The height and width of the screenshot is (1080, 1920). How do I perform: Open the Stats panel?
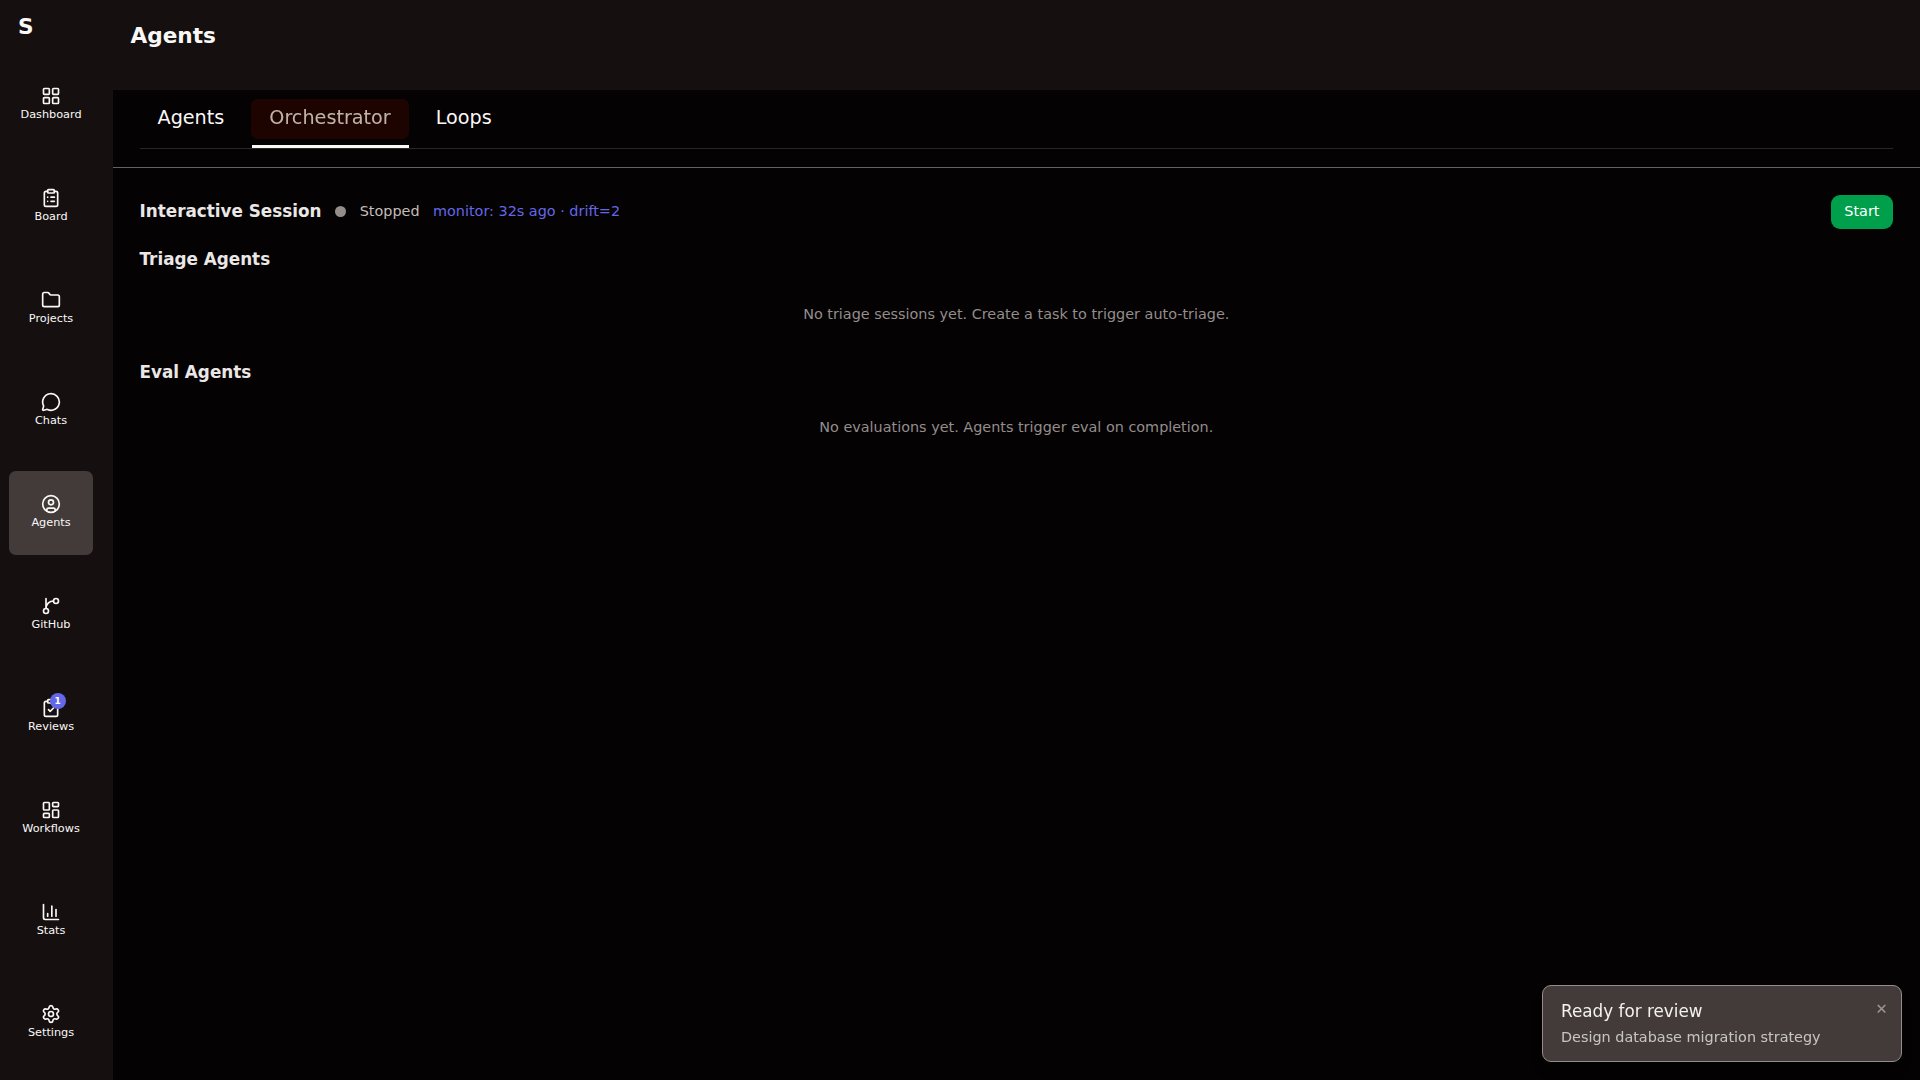50,918
